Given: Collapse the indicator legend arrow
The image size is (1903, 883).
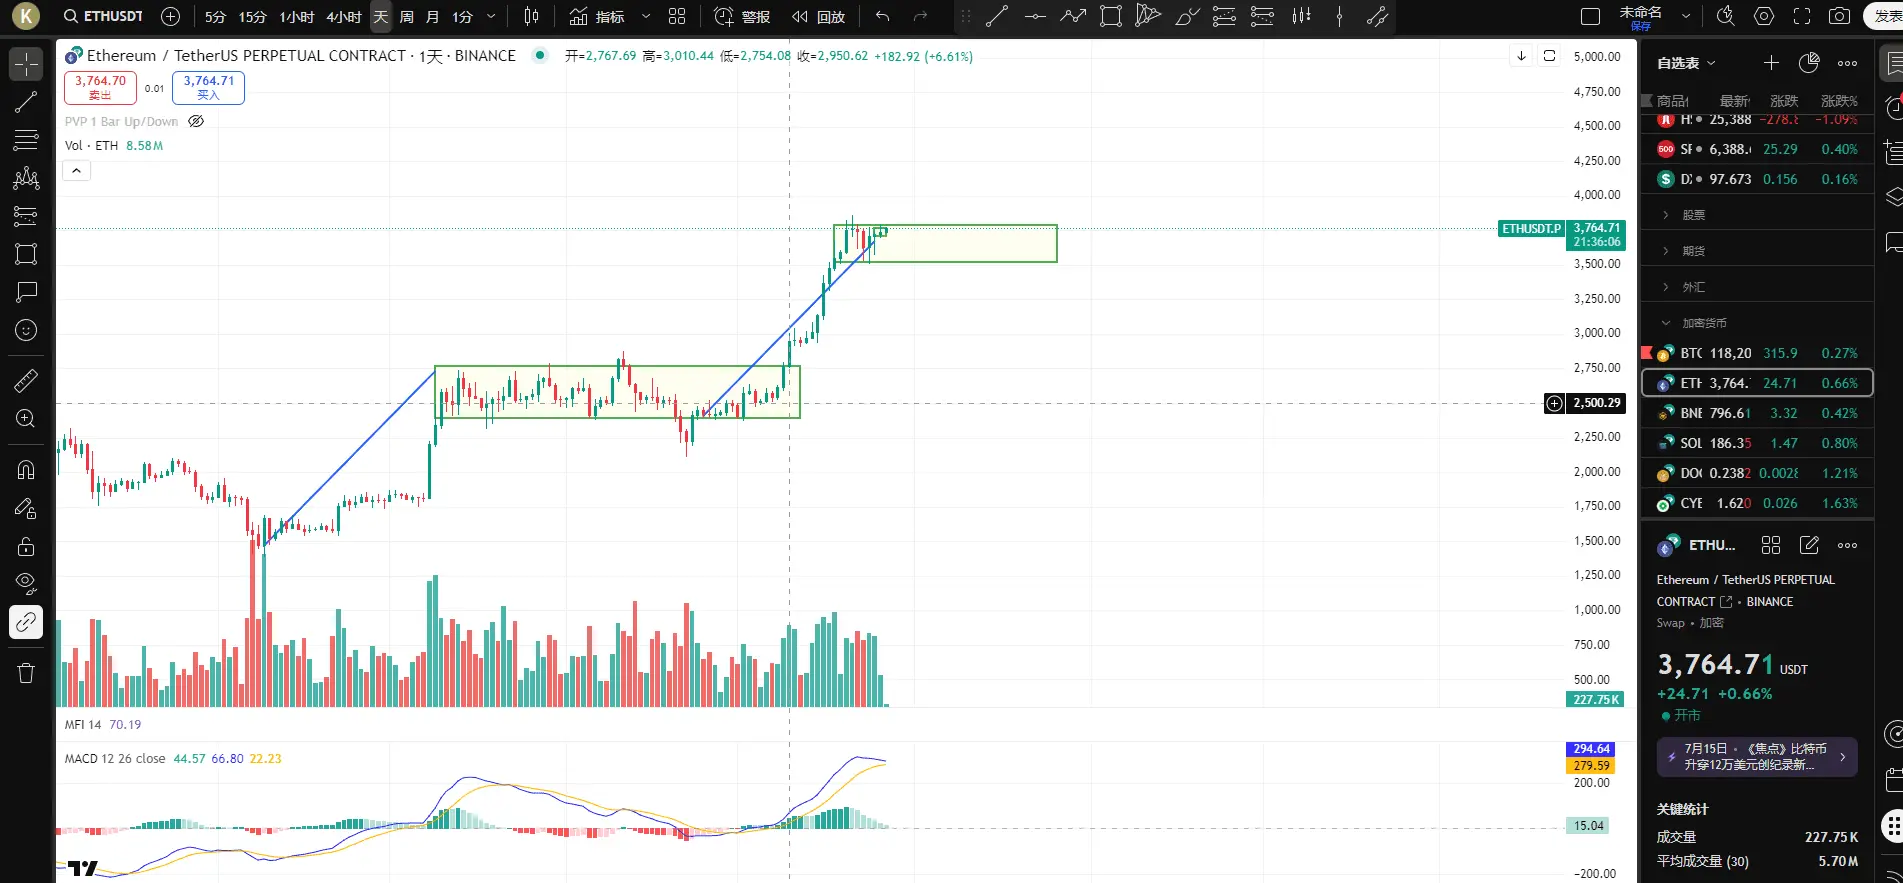Looking at the screenshot, I should coord(76,171).
